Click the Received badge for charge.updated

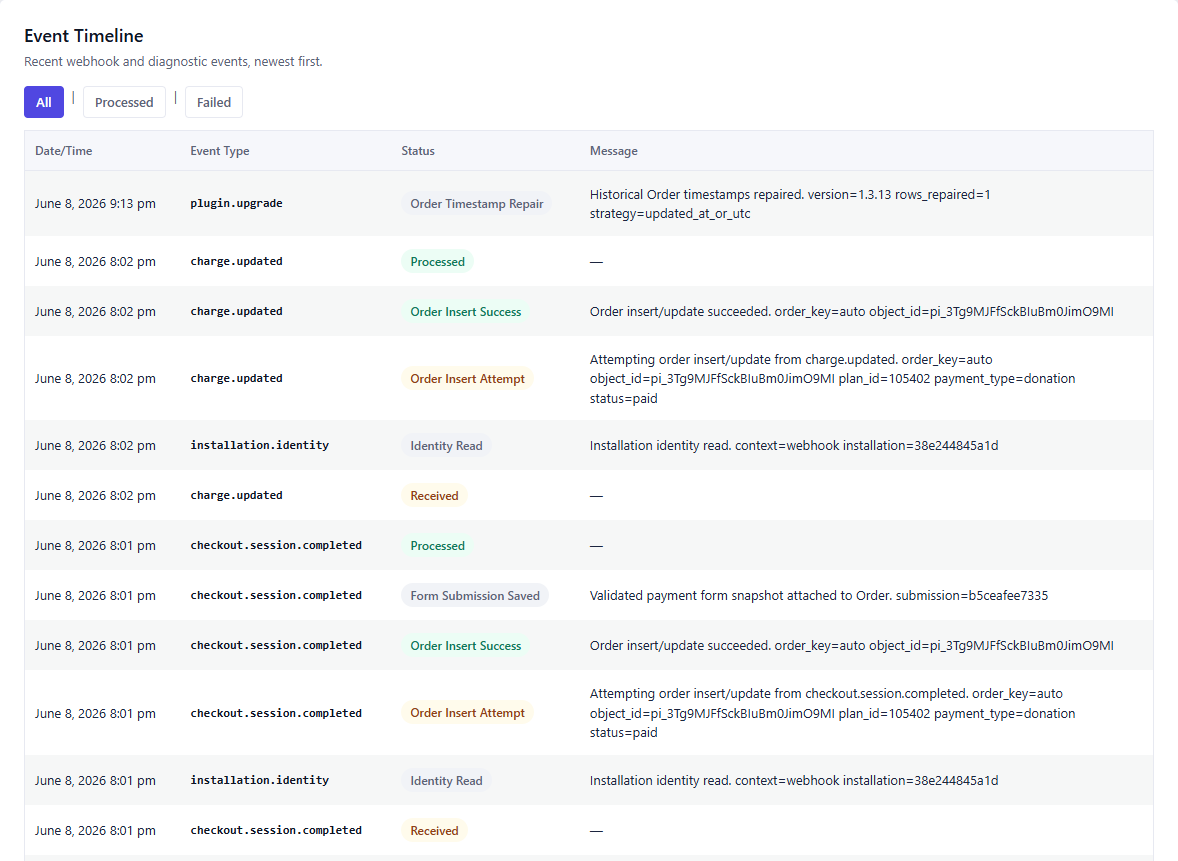tap(434, 496)
